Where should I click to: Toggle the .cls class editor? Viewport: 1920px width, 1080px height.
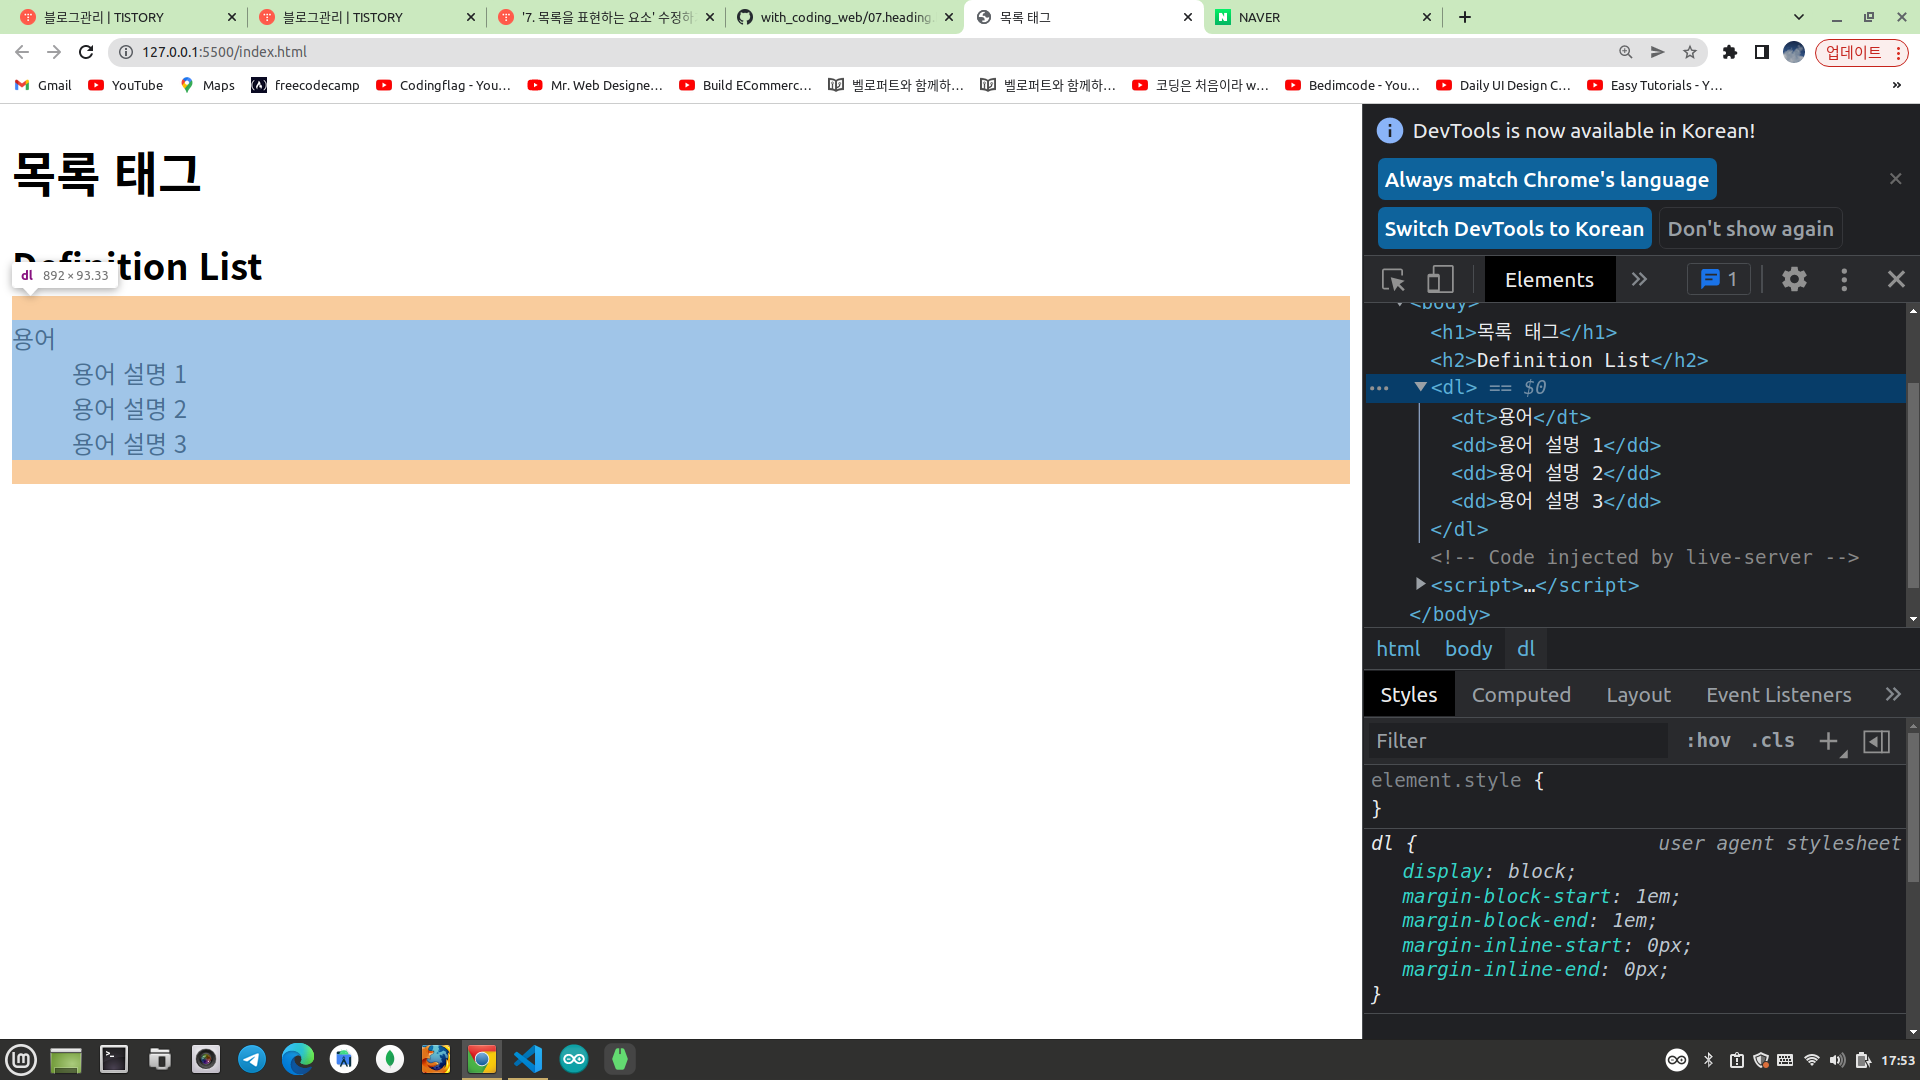coord(1772,740)
